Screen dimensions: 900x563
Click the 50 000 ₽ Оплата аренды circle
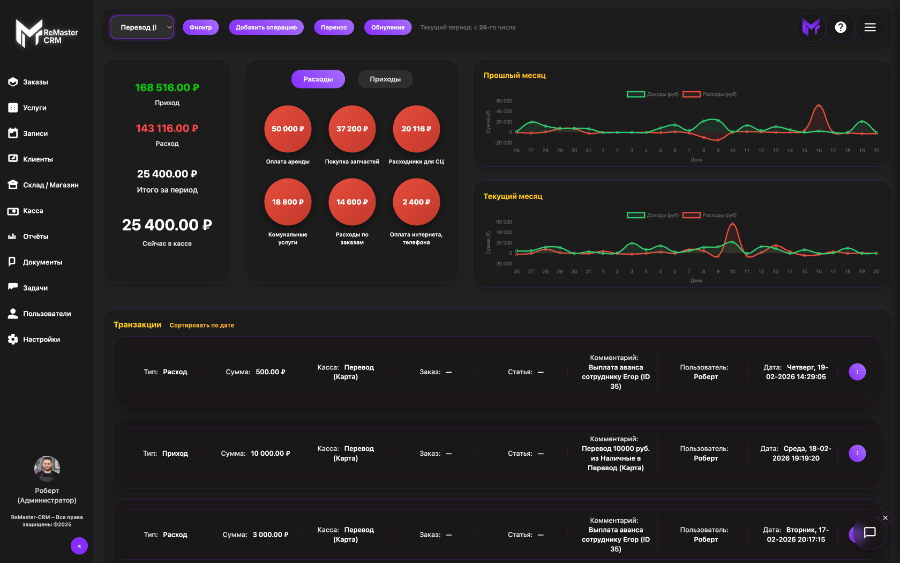(288, 129)
